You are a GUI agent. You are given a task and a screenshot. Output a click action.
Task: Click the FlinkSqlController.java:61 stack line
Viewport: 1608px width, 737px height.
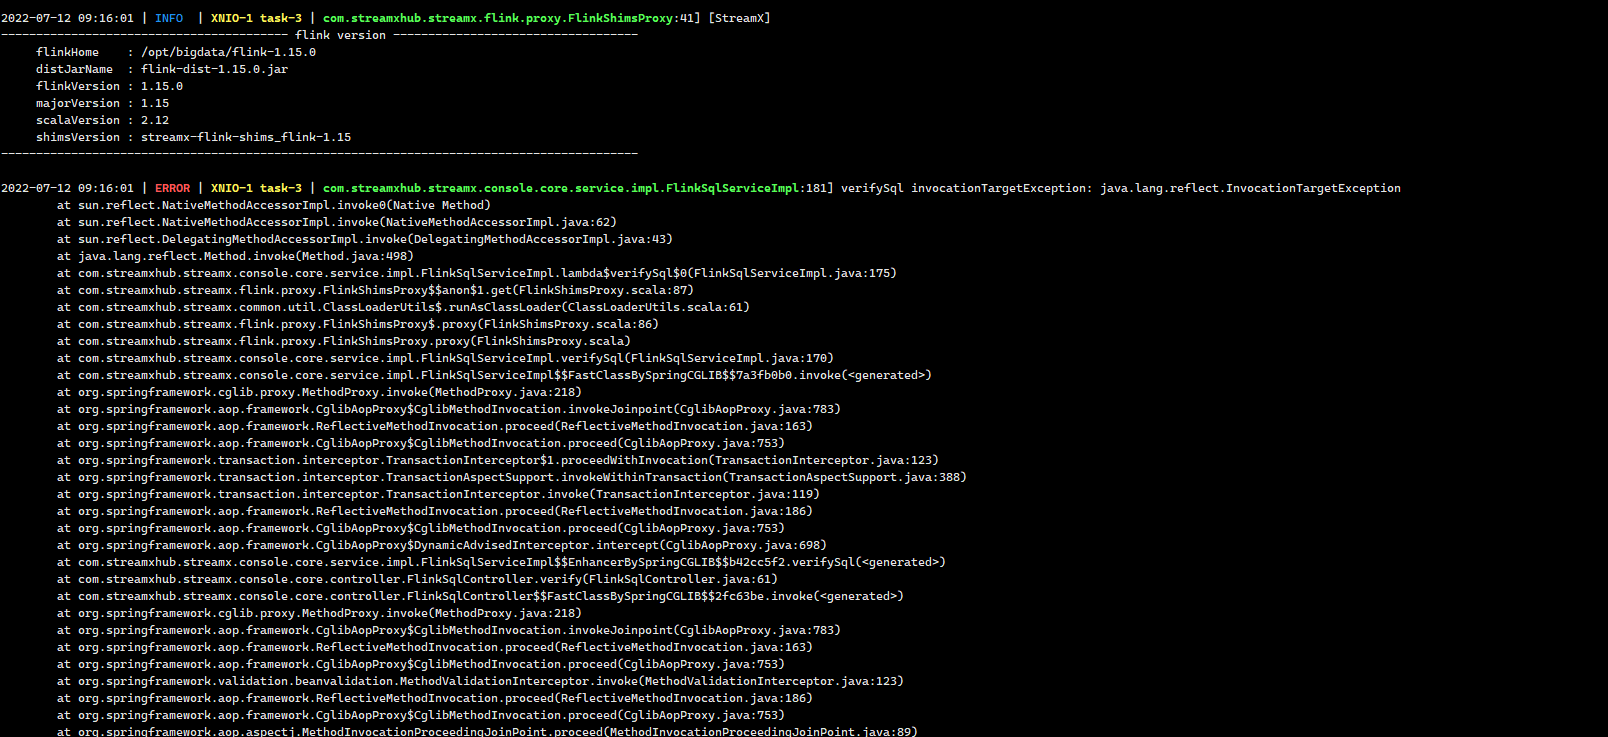coord(417,579)
